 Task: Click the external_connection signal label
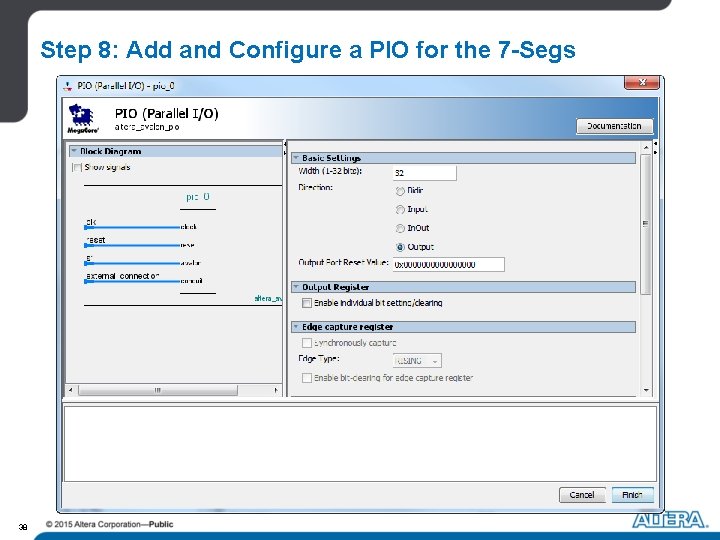coord(123,276)
